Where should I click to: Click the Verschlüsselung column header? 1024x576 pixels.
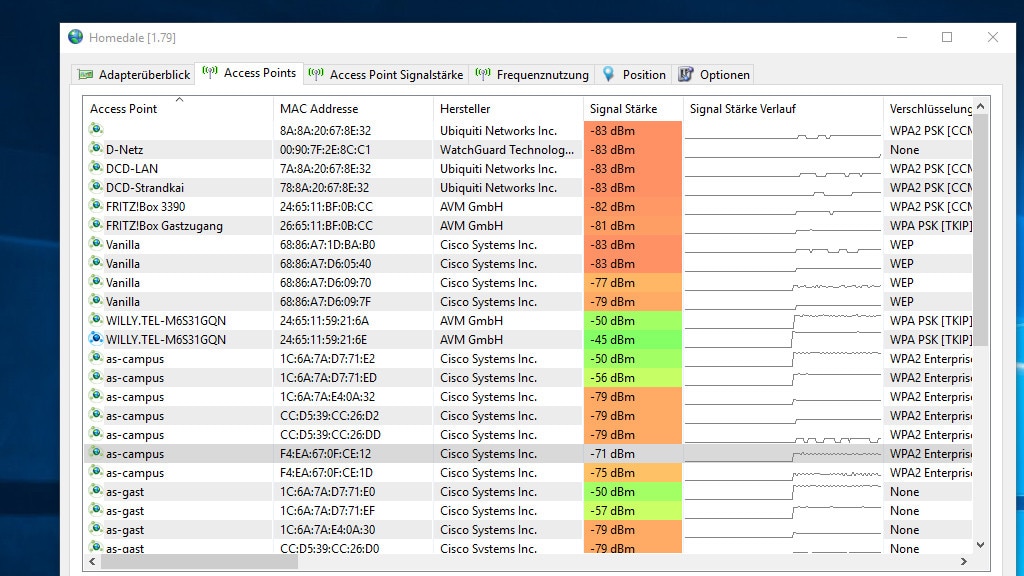928,108
